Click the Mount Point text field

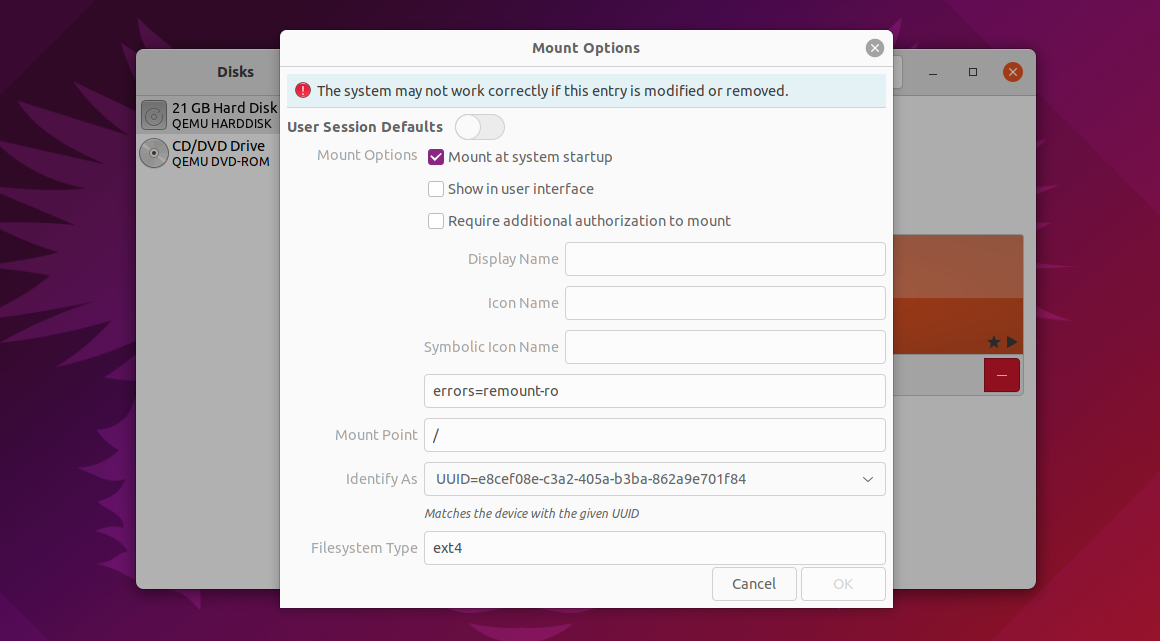[x=655, y=435]
